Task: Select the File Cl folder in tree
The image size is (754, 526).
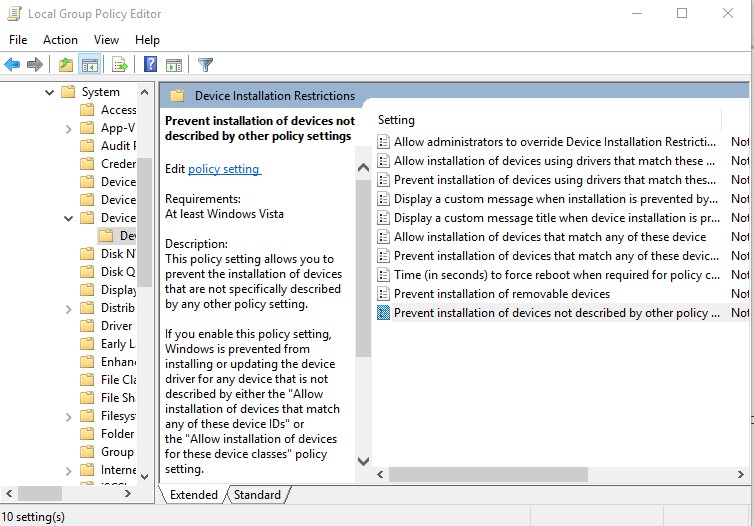Action: 118,380
